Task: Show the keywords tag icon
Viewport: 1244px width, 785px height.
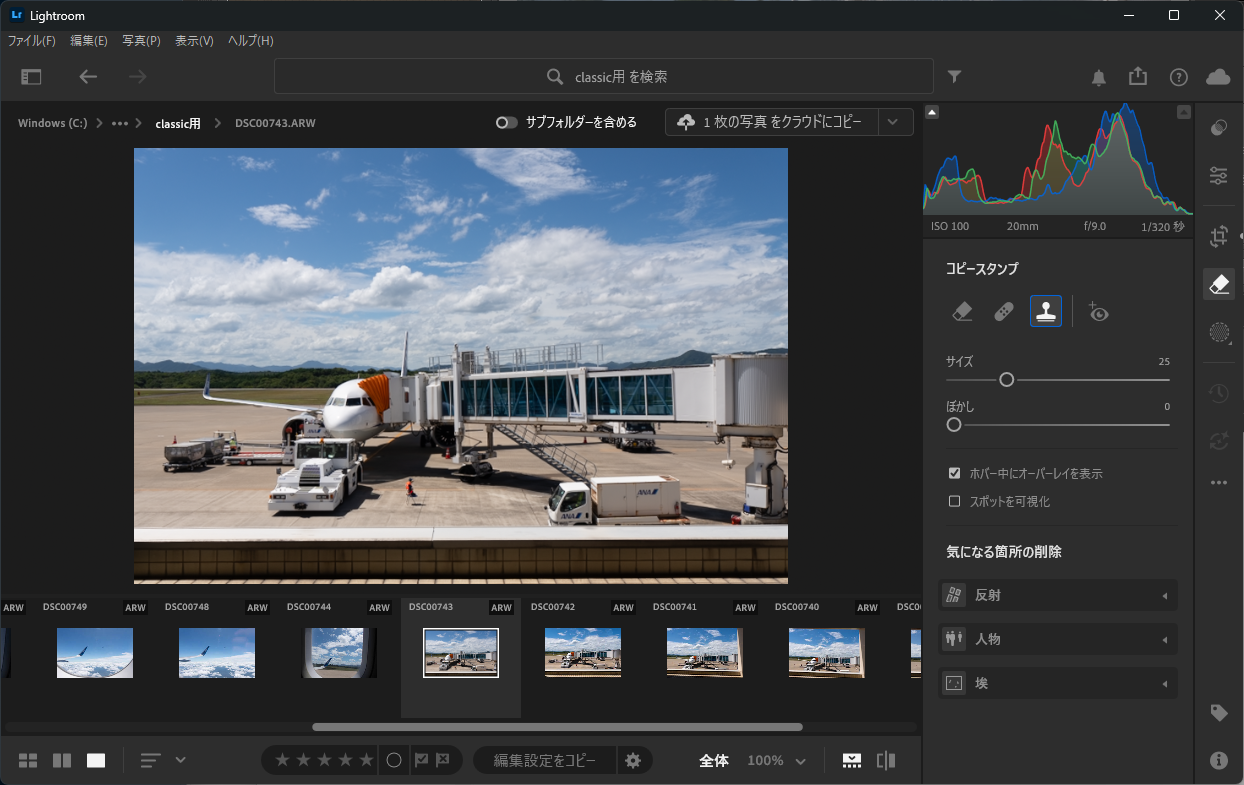Action: pos(1219,713)
